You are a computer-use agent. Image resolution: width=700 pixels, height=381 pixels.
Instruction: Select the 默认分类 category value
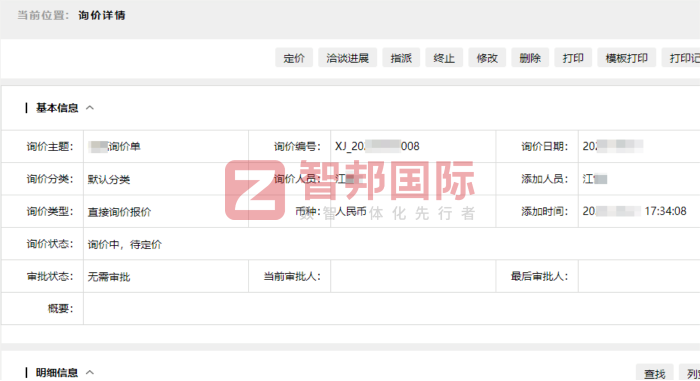[109, 180]
